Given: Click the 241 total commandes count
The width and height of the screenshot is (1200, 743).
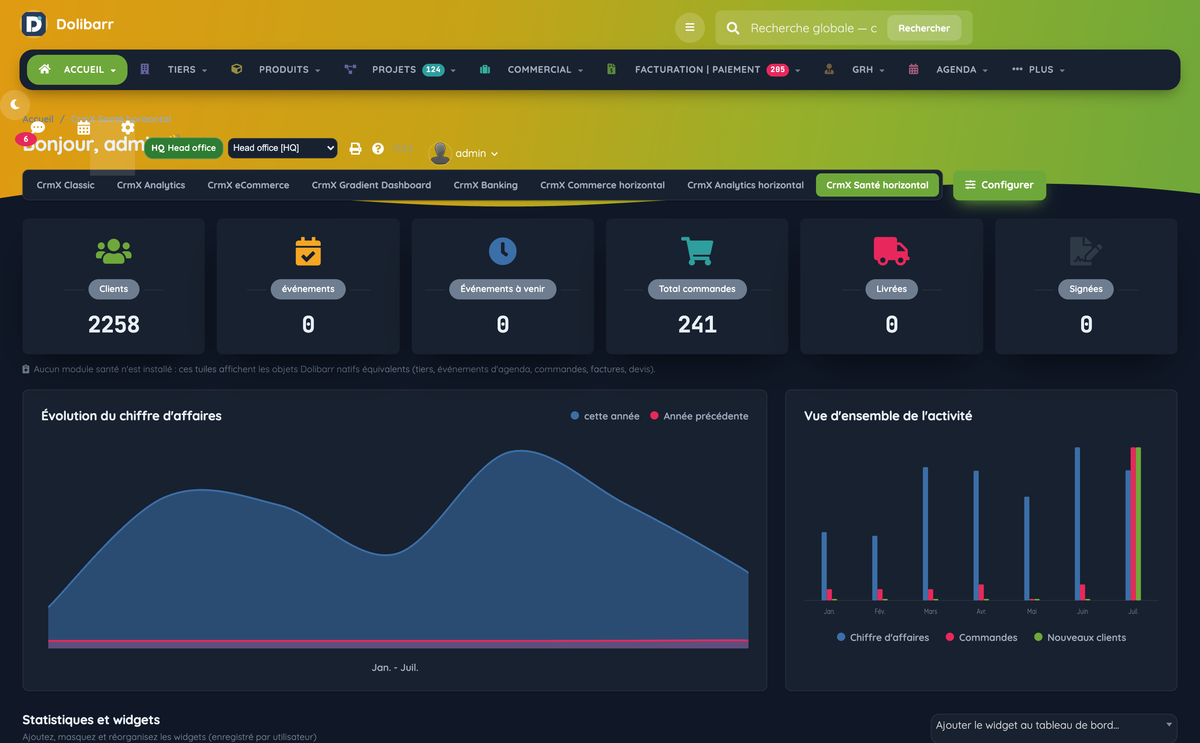Looking at the screenshot, I should (697, 324).
